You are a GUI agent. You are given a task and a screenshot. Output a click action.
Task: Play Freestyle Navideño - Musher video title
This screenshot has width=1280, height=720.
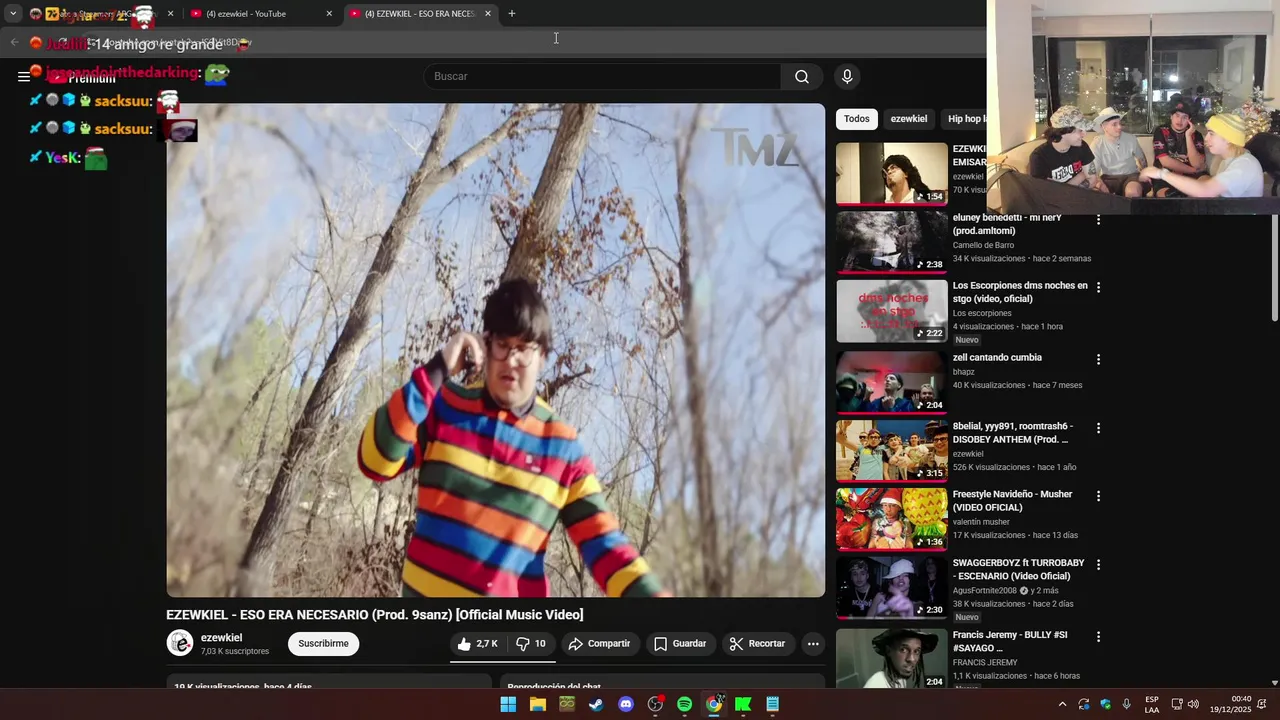coord(1012,501)
